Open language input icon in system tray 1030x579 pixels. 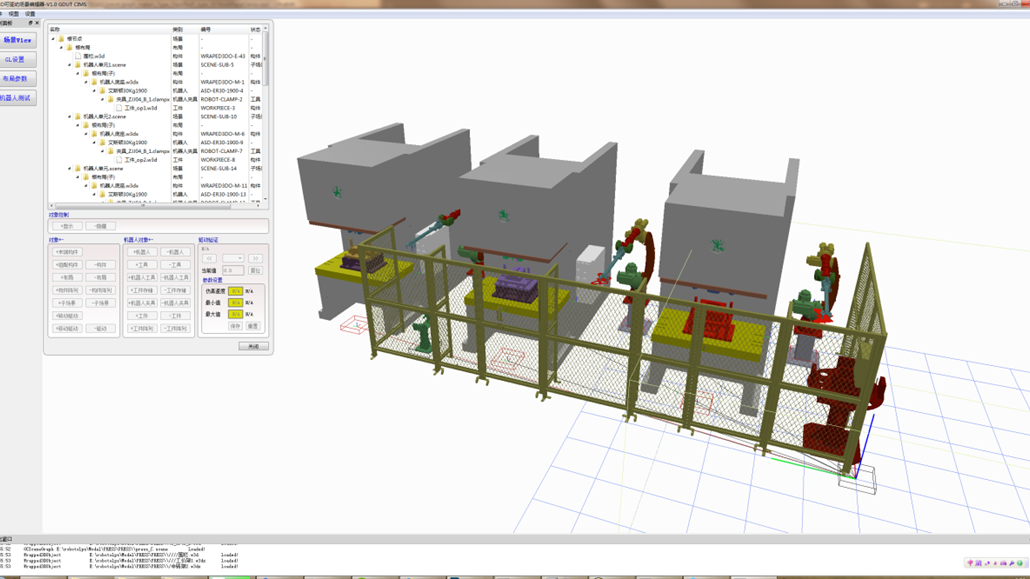970,563
